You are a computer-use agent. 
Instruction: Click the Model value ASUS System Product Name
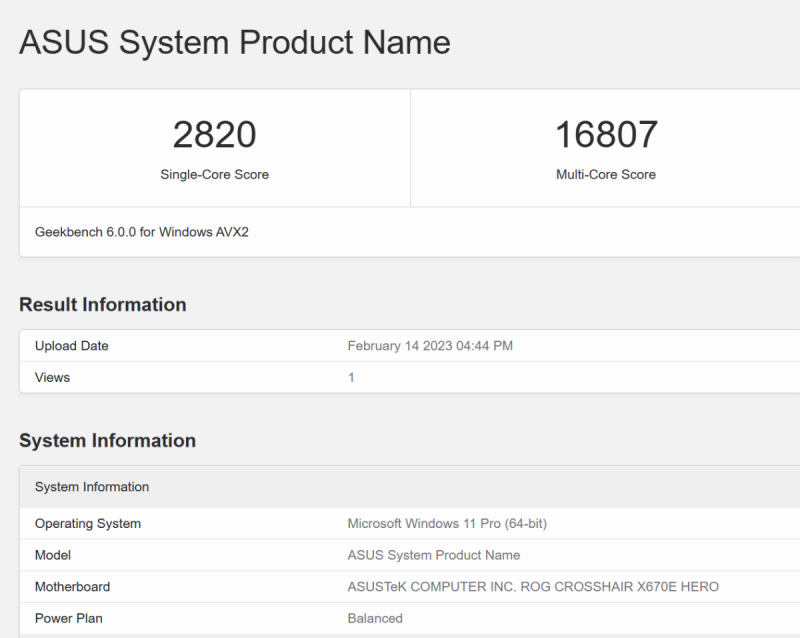point(433,555)
